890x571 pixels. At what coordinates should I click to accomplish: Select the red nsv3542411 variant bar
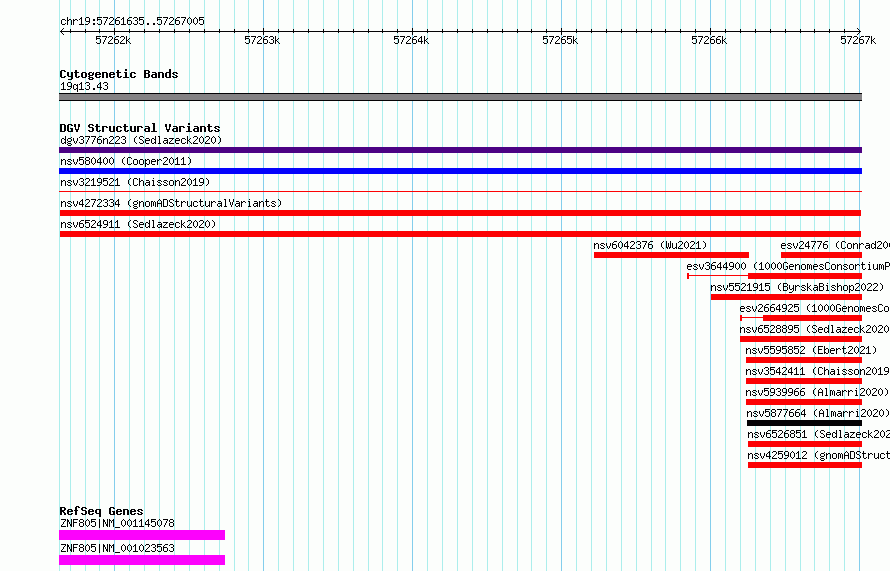point(804,381)
